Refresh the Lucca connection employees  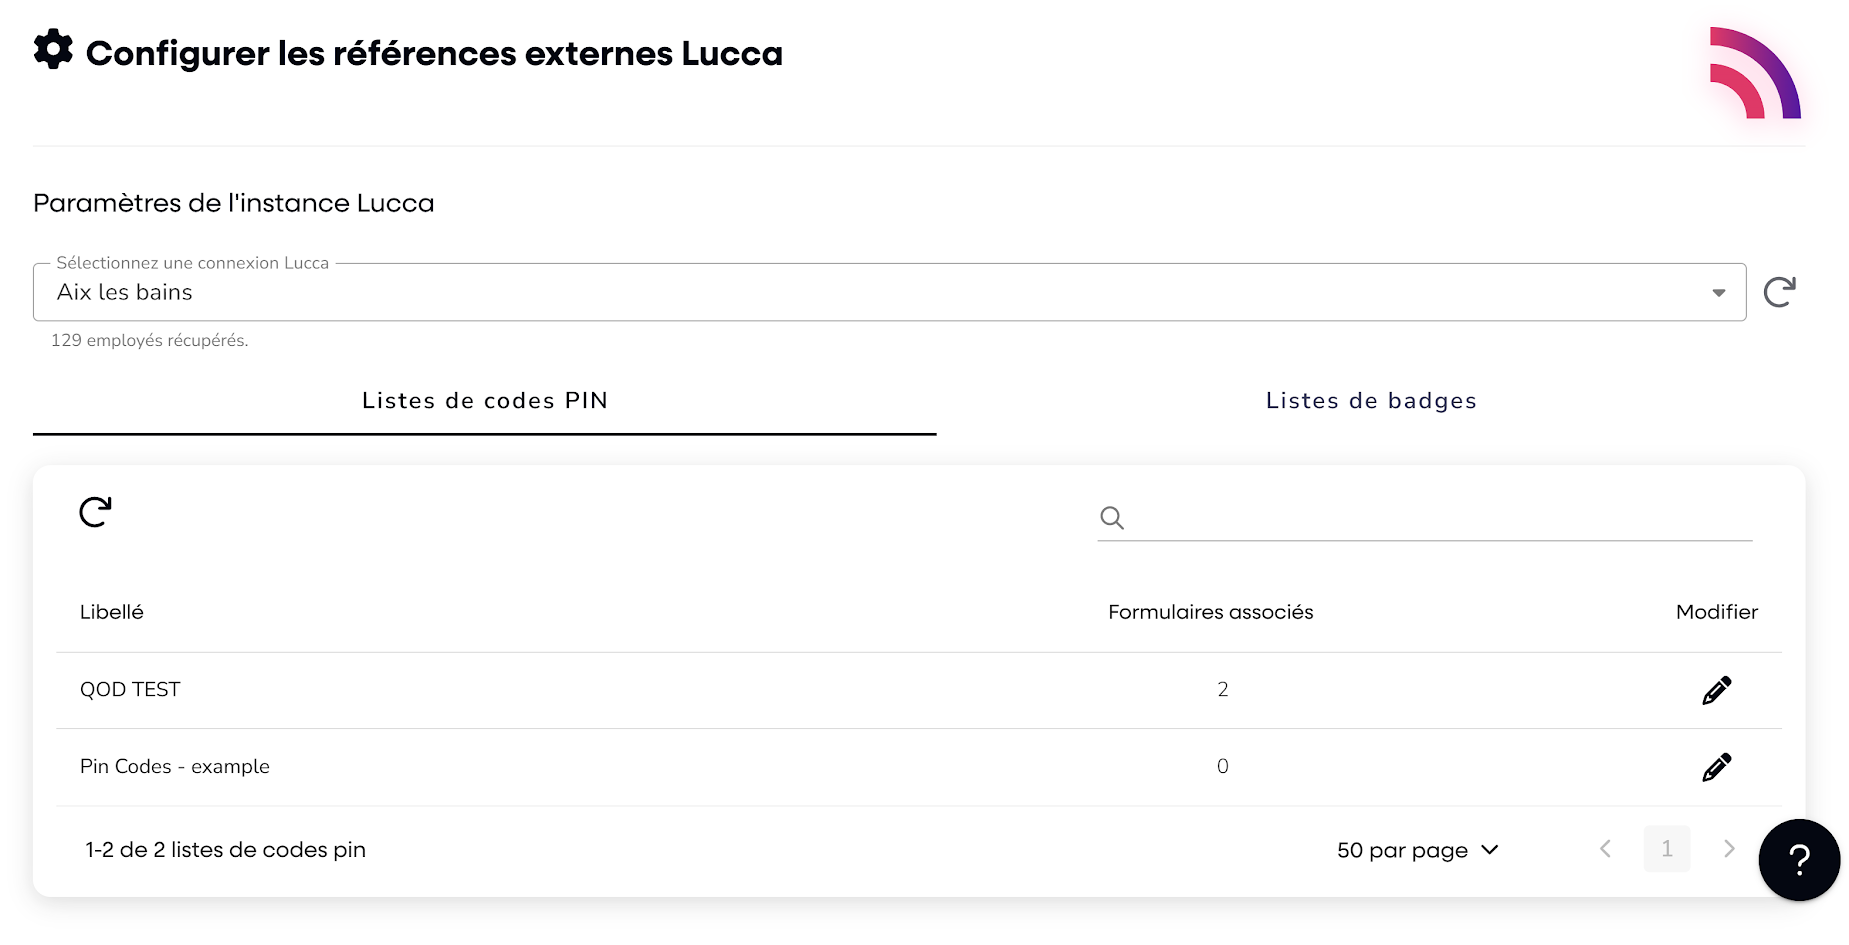[1779, 292]
